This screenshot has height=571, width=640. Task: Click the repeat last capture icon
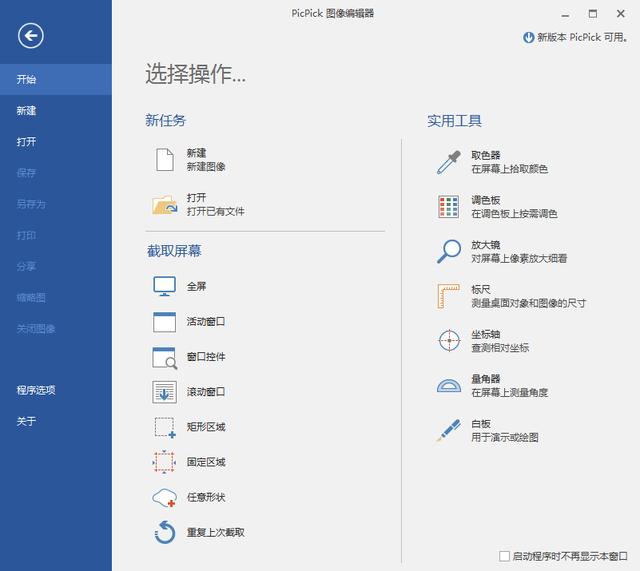pos(165,532)
